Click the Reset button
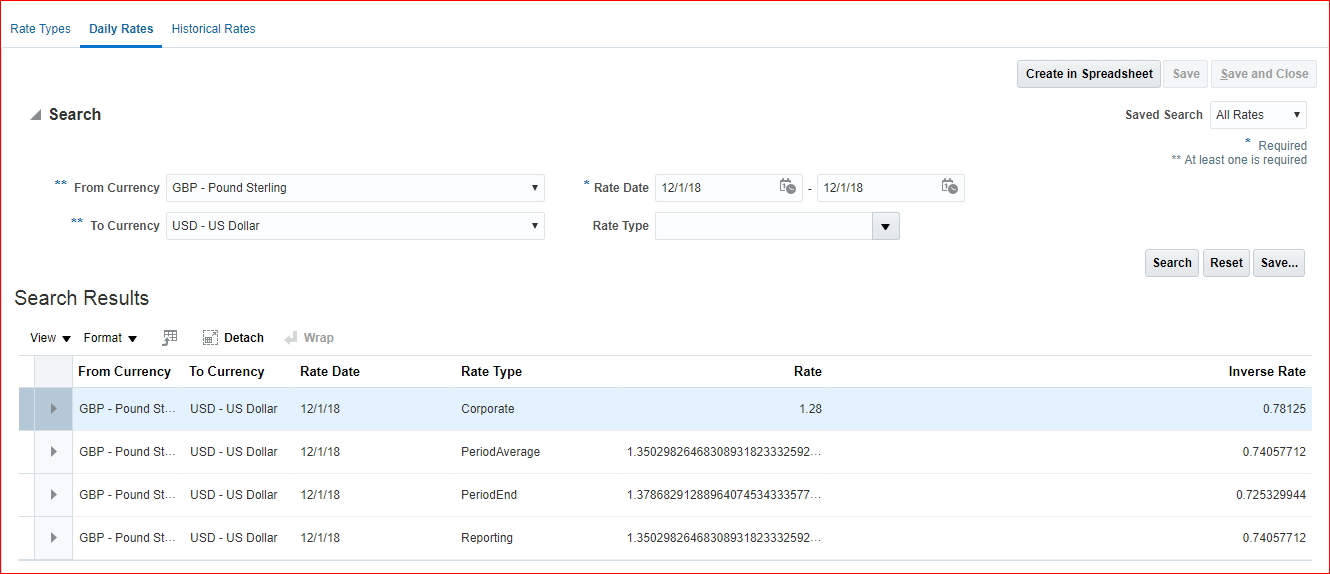 1226,263
